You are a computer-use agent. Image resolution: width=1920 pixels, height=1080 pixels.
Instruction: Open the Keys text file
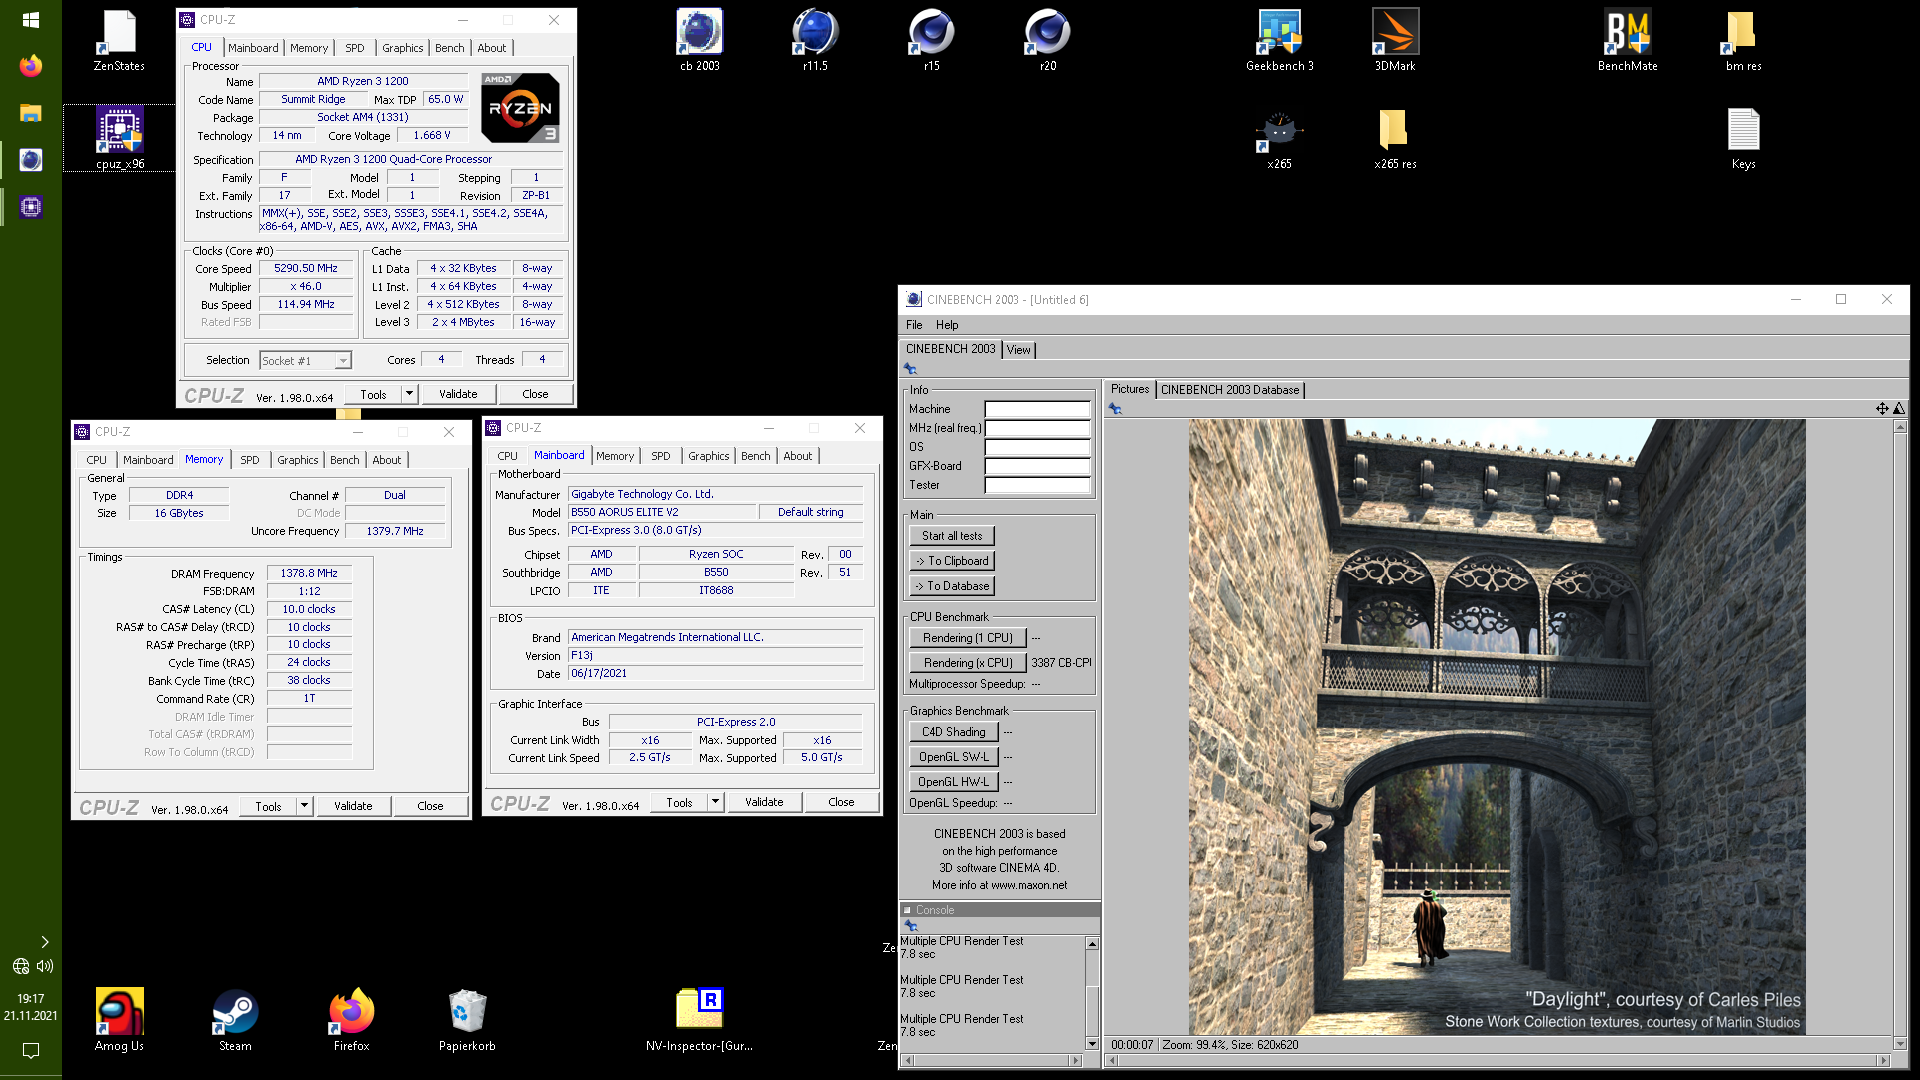(x=1743, y=139)
